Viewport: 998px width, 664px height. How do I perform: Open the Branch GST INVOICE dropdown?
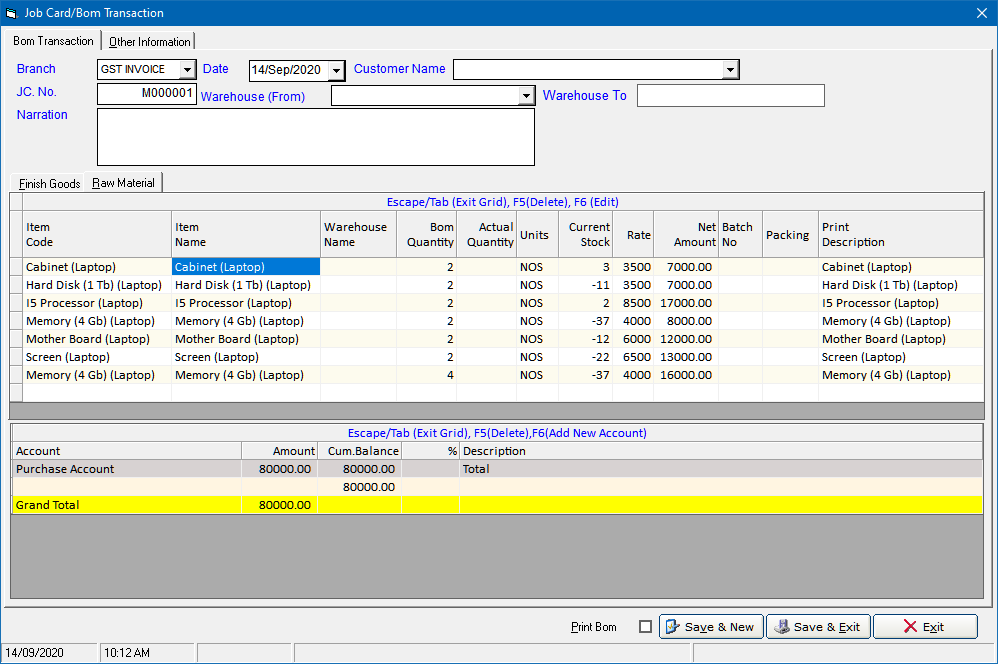(187, 70)
